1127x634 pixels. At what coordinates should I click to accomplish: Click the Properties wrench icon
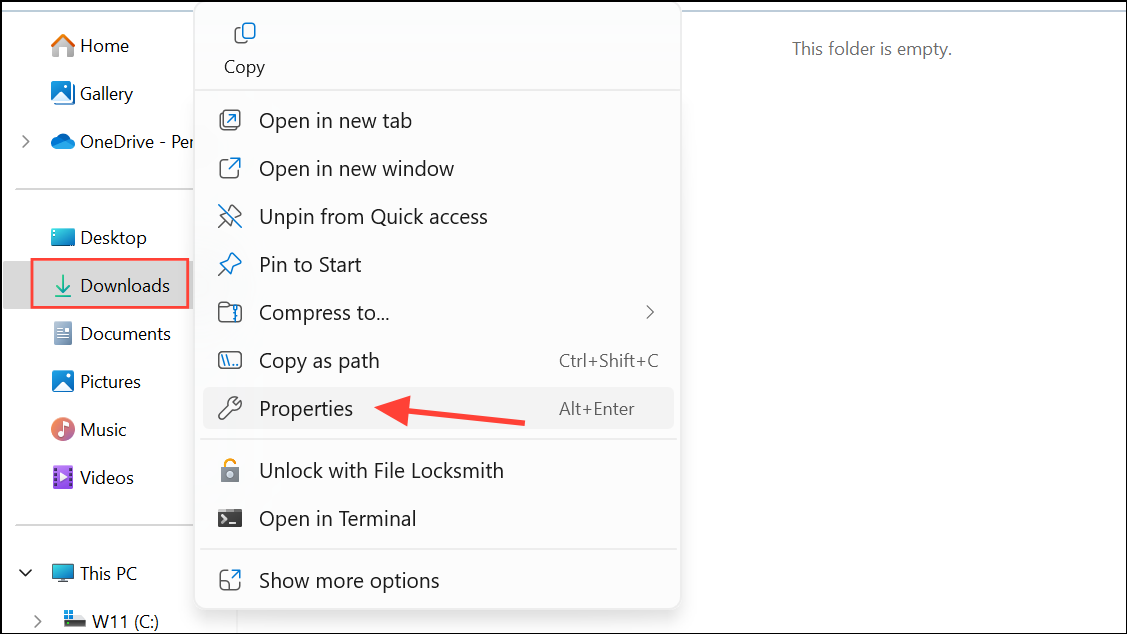(x=230, y=408)
